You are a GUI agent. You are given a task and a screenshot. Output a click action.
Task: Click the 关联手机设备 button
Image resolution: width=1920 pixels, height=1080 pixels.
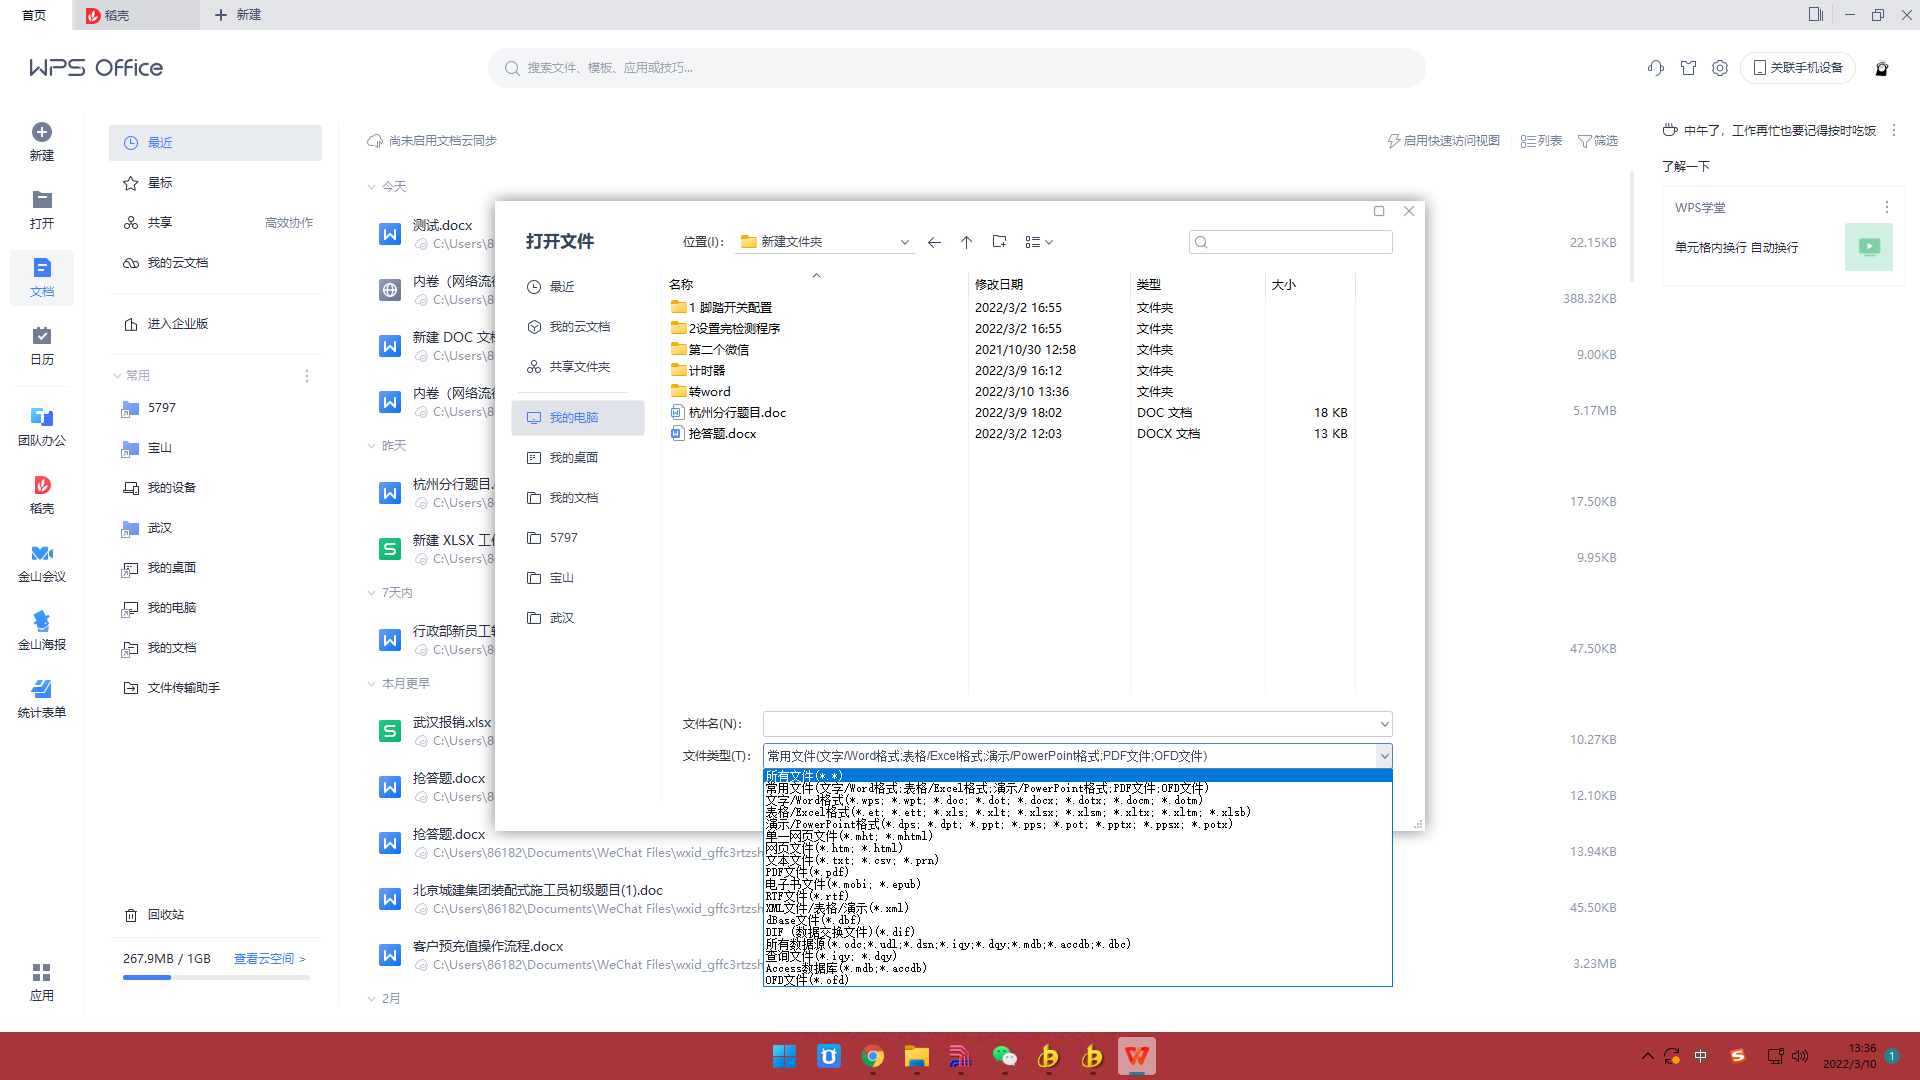tap(1798, 68)
